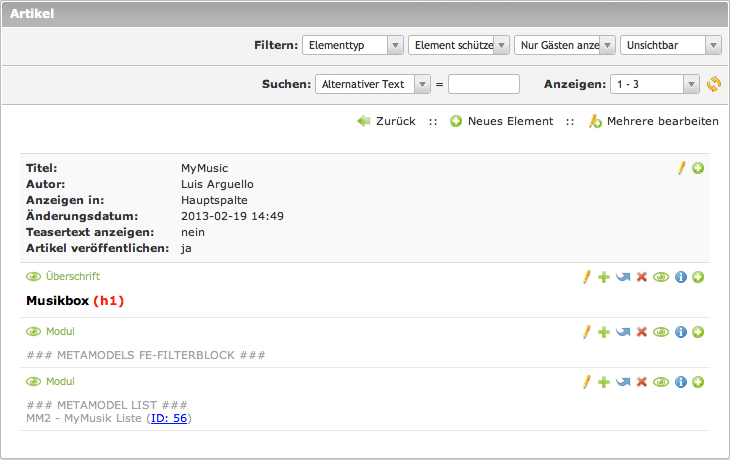Toggle visibility of Überschrift element in its action icons

(661, 277)
